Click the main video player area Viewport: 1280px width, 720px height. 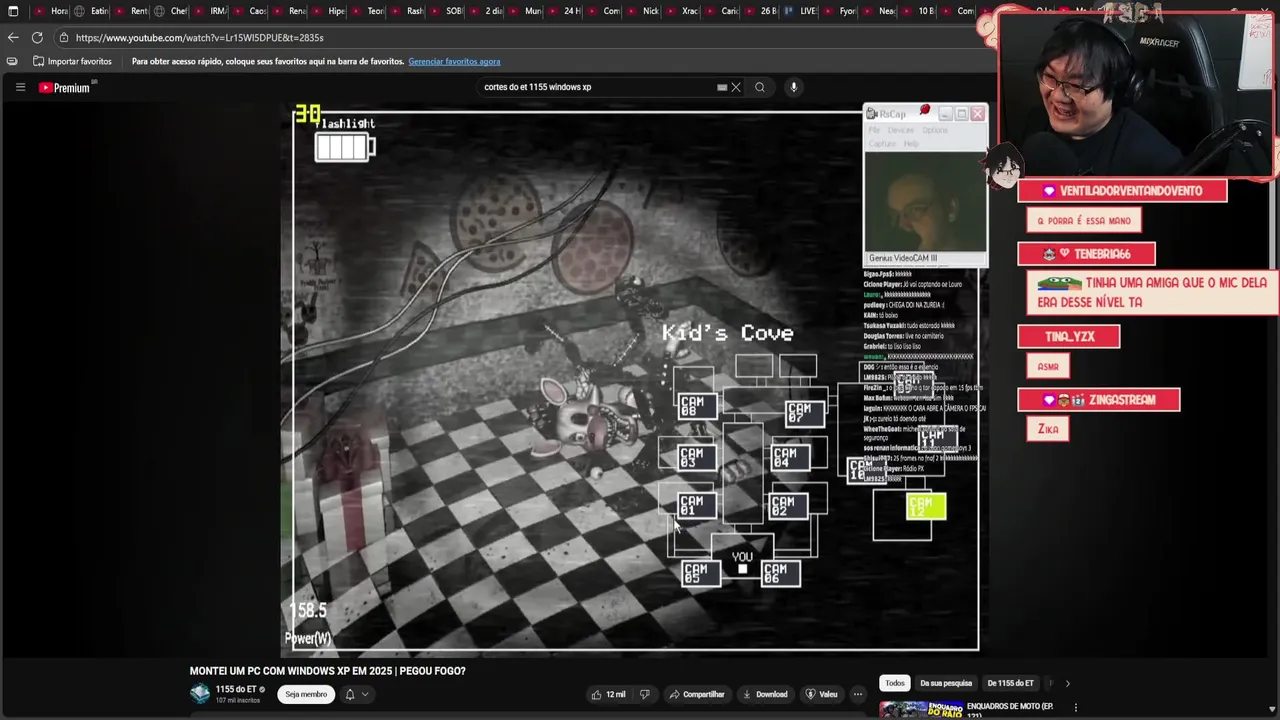pos(636,380)
